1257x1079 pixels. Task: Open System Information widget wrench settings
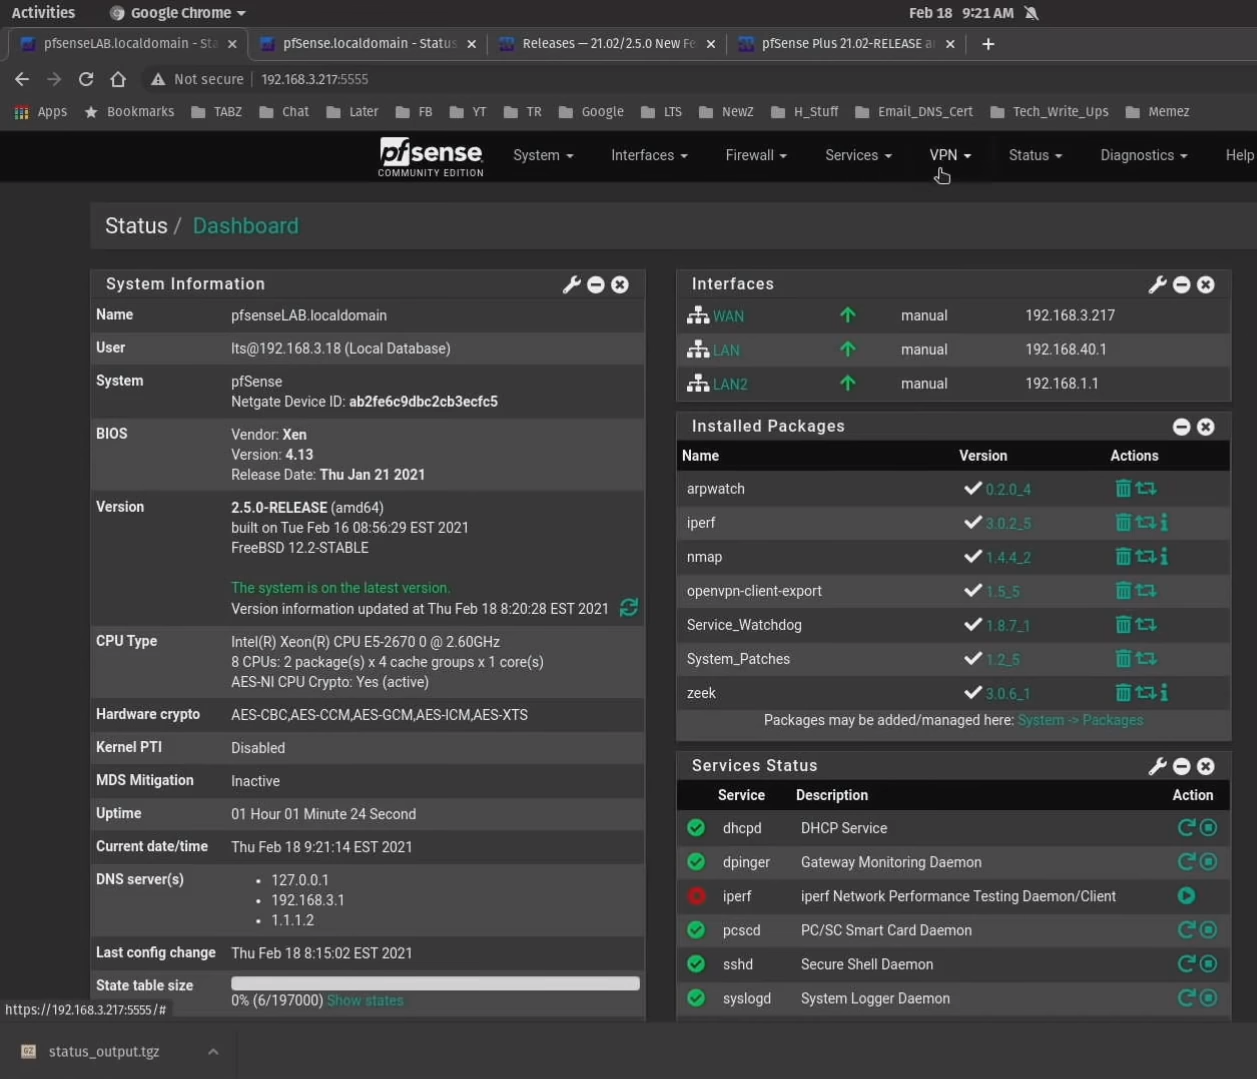click(571, 285)
